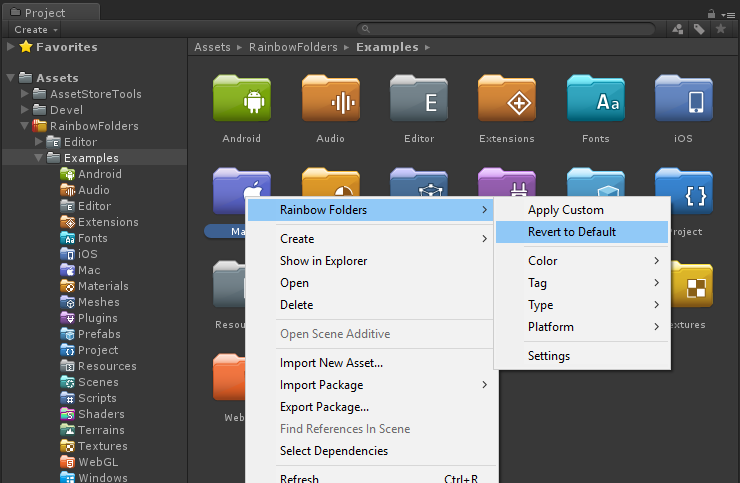Expand the Color submenu
Image resolution: width=740 pixels, height=483 pixels.
(x=582, y=261)
